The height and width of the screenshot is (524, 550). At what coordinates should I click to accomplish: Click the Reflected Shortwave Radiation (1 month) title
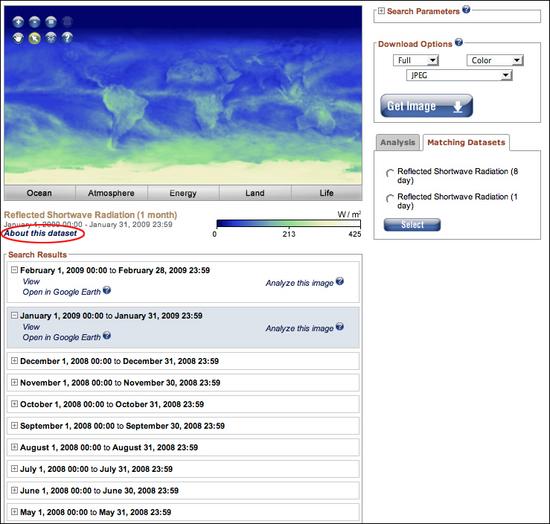coord(90,215)
